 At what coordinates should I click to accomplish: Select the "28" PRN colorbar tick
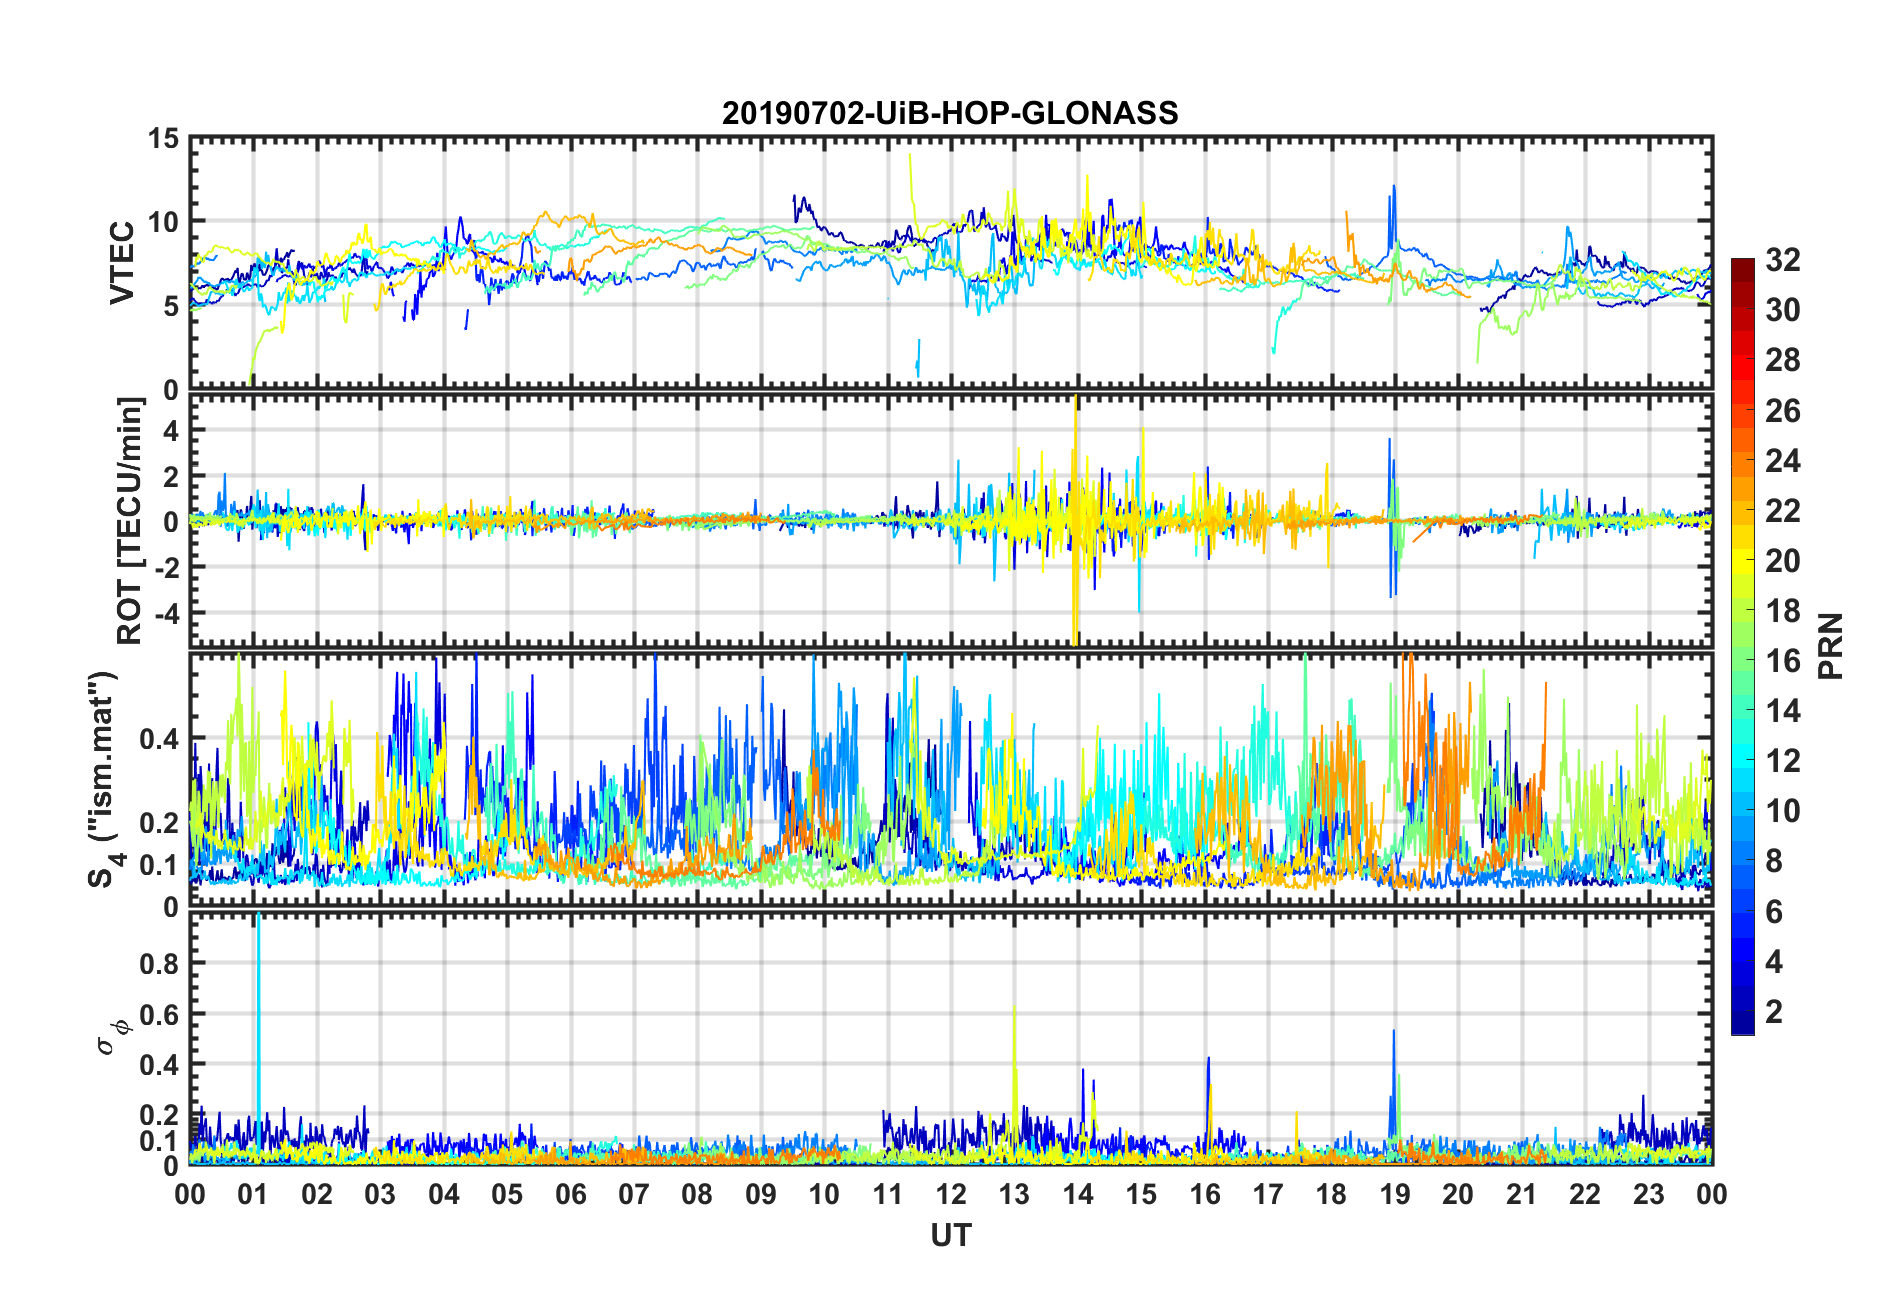click(1783, 360)
